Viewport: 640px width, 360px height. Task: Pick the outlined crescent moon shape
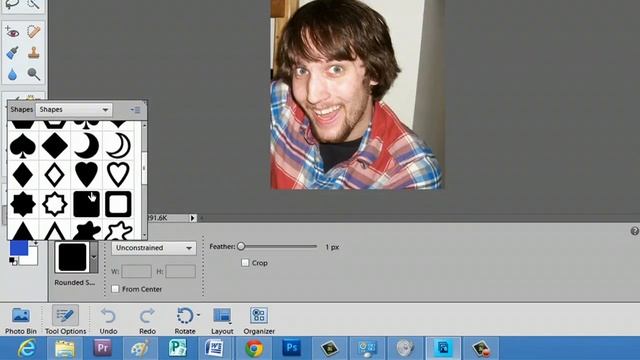[118, 146]
